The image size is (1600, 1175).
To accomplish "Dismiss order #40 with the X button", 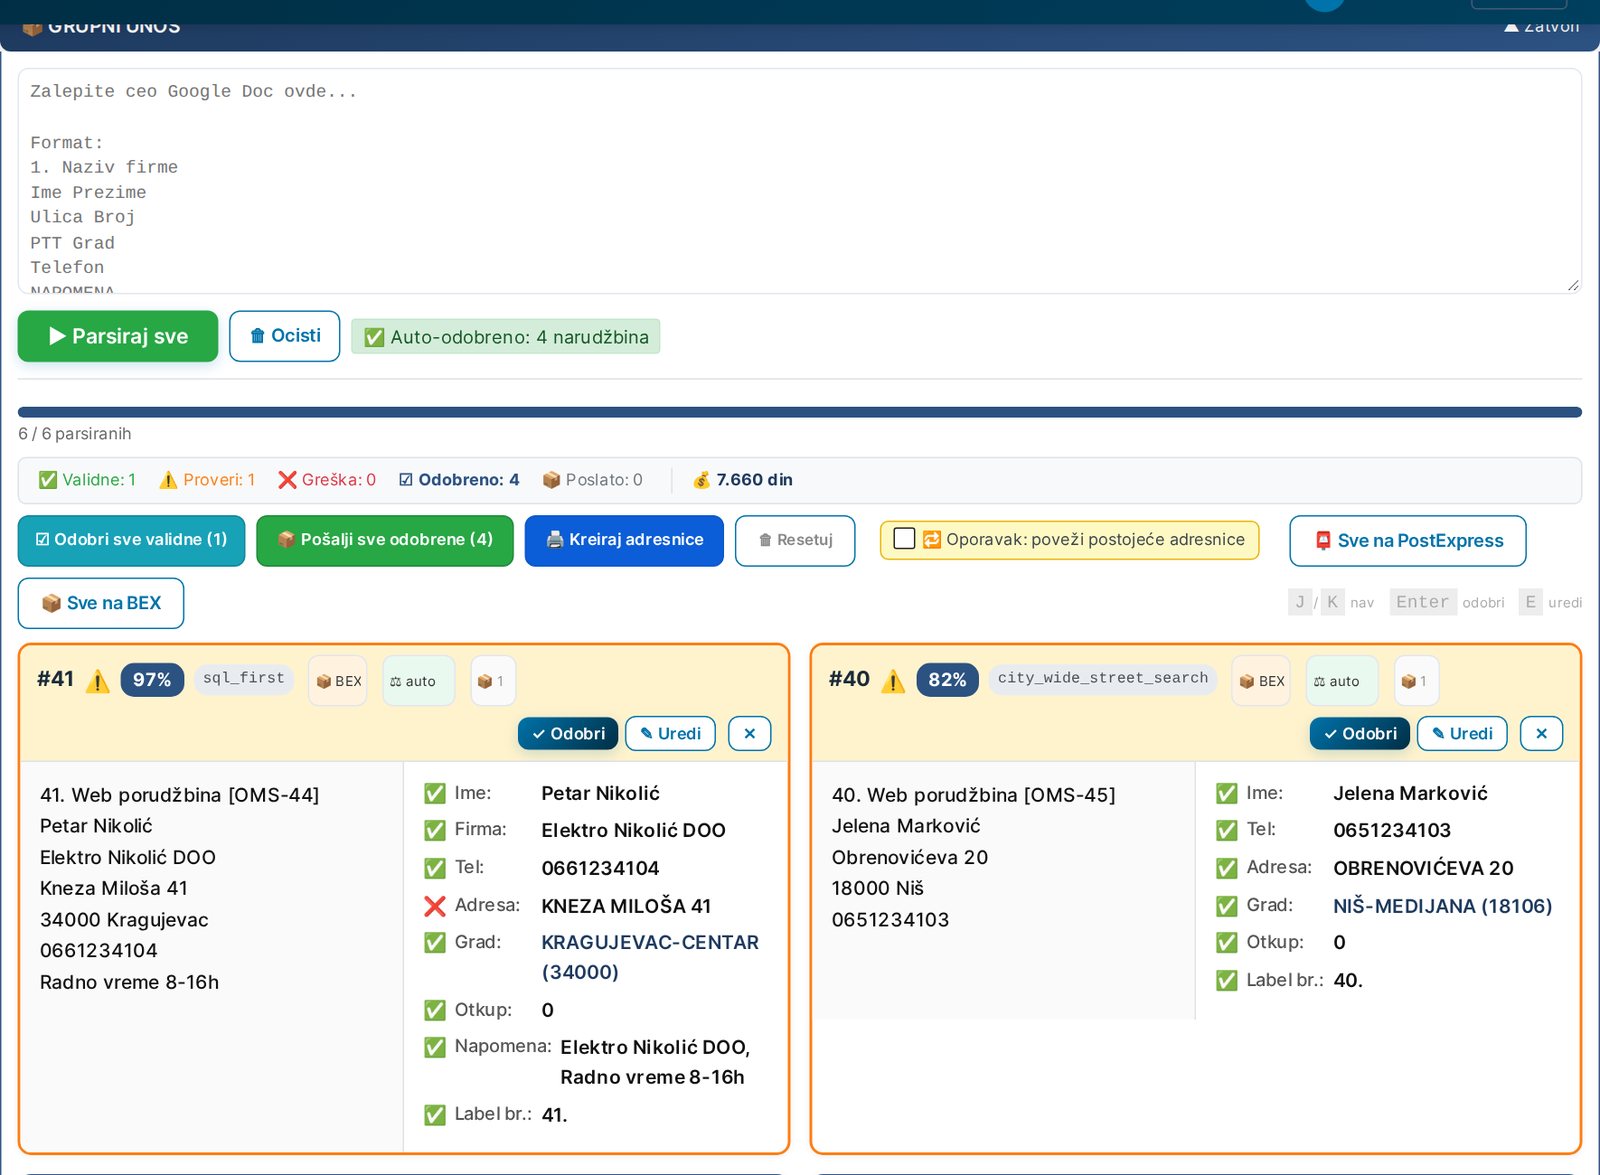I will coord(1542,733).
